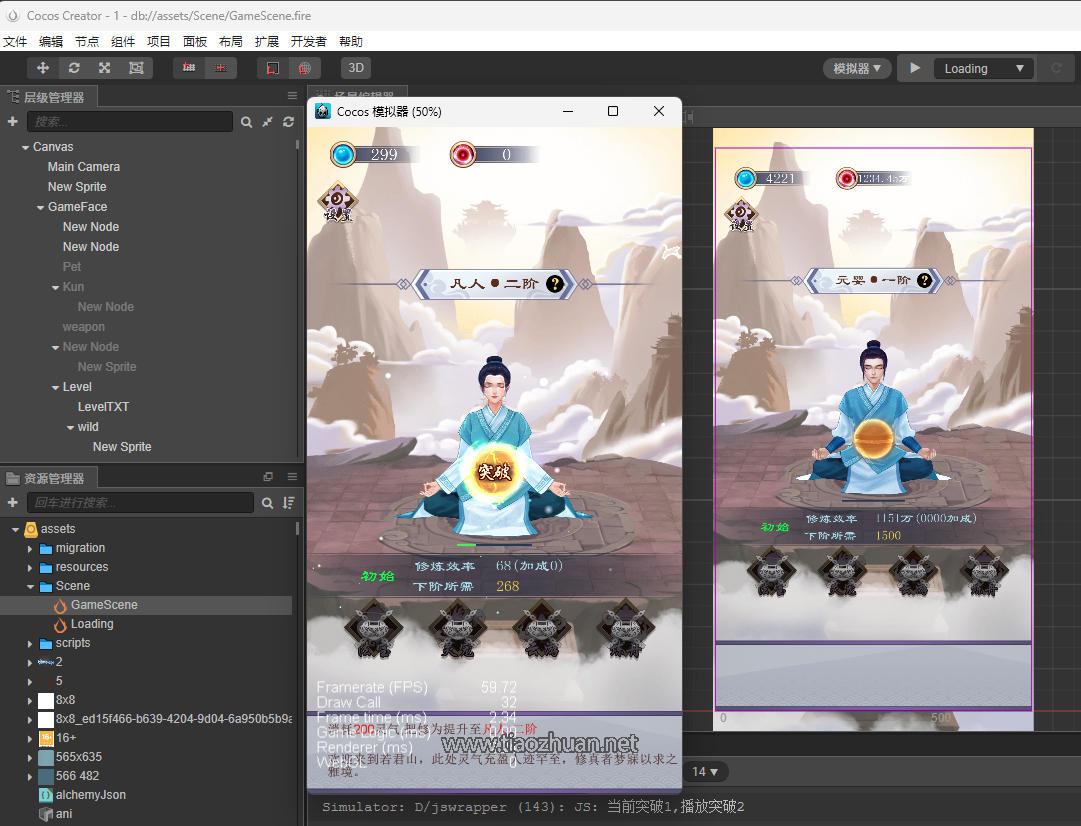Toggle the 3D scene view mode
The height and width of the screenshot is (826, 1081).
click(x=356, y=68)
